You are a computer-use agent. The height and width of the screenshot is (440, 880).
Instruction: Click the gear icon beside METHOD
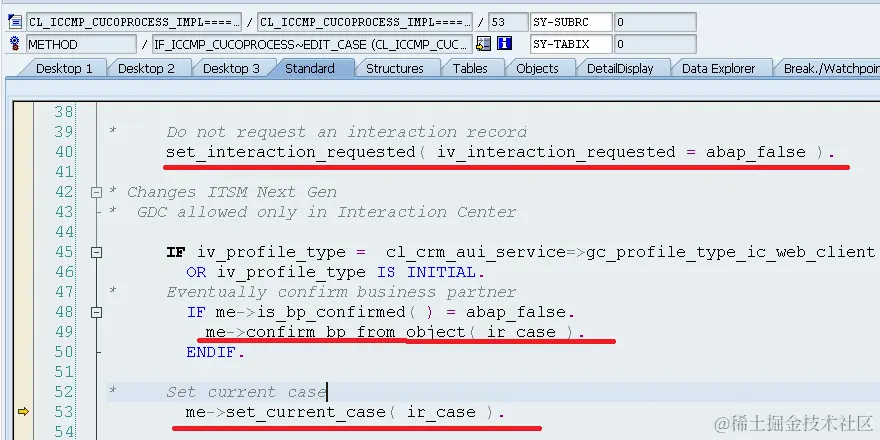[15, 43]
